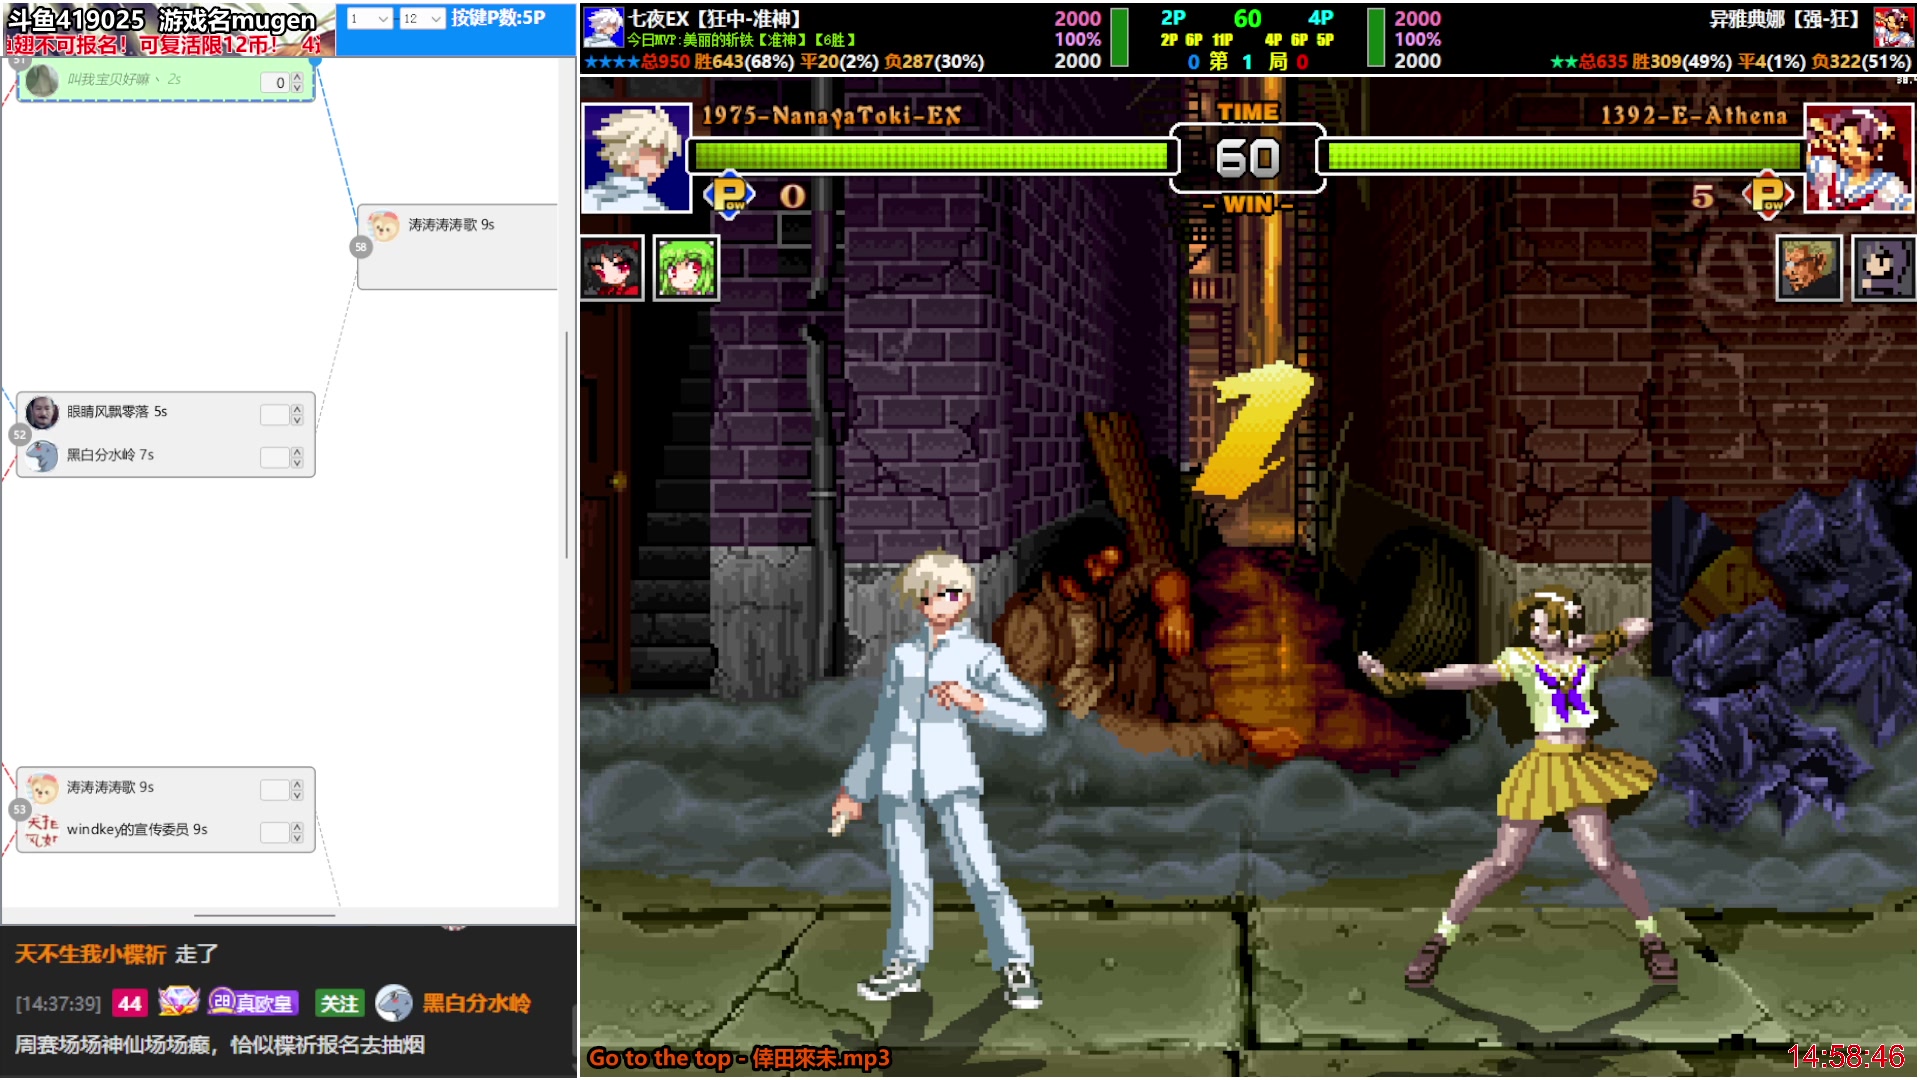Click the 关注 follow button in chat
This screenshot has width=1920, height=1080.
(x=339, y=1003)
